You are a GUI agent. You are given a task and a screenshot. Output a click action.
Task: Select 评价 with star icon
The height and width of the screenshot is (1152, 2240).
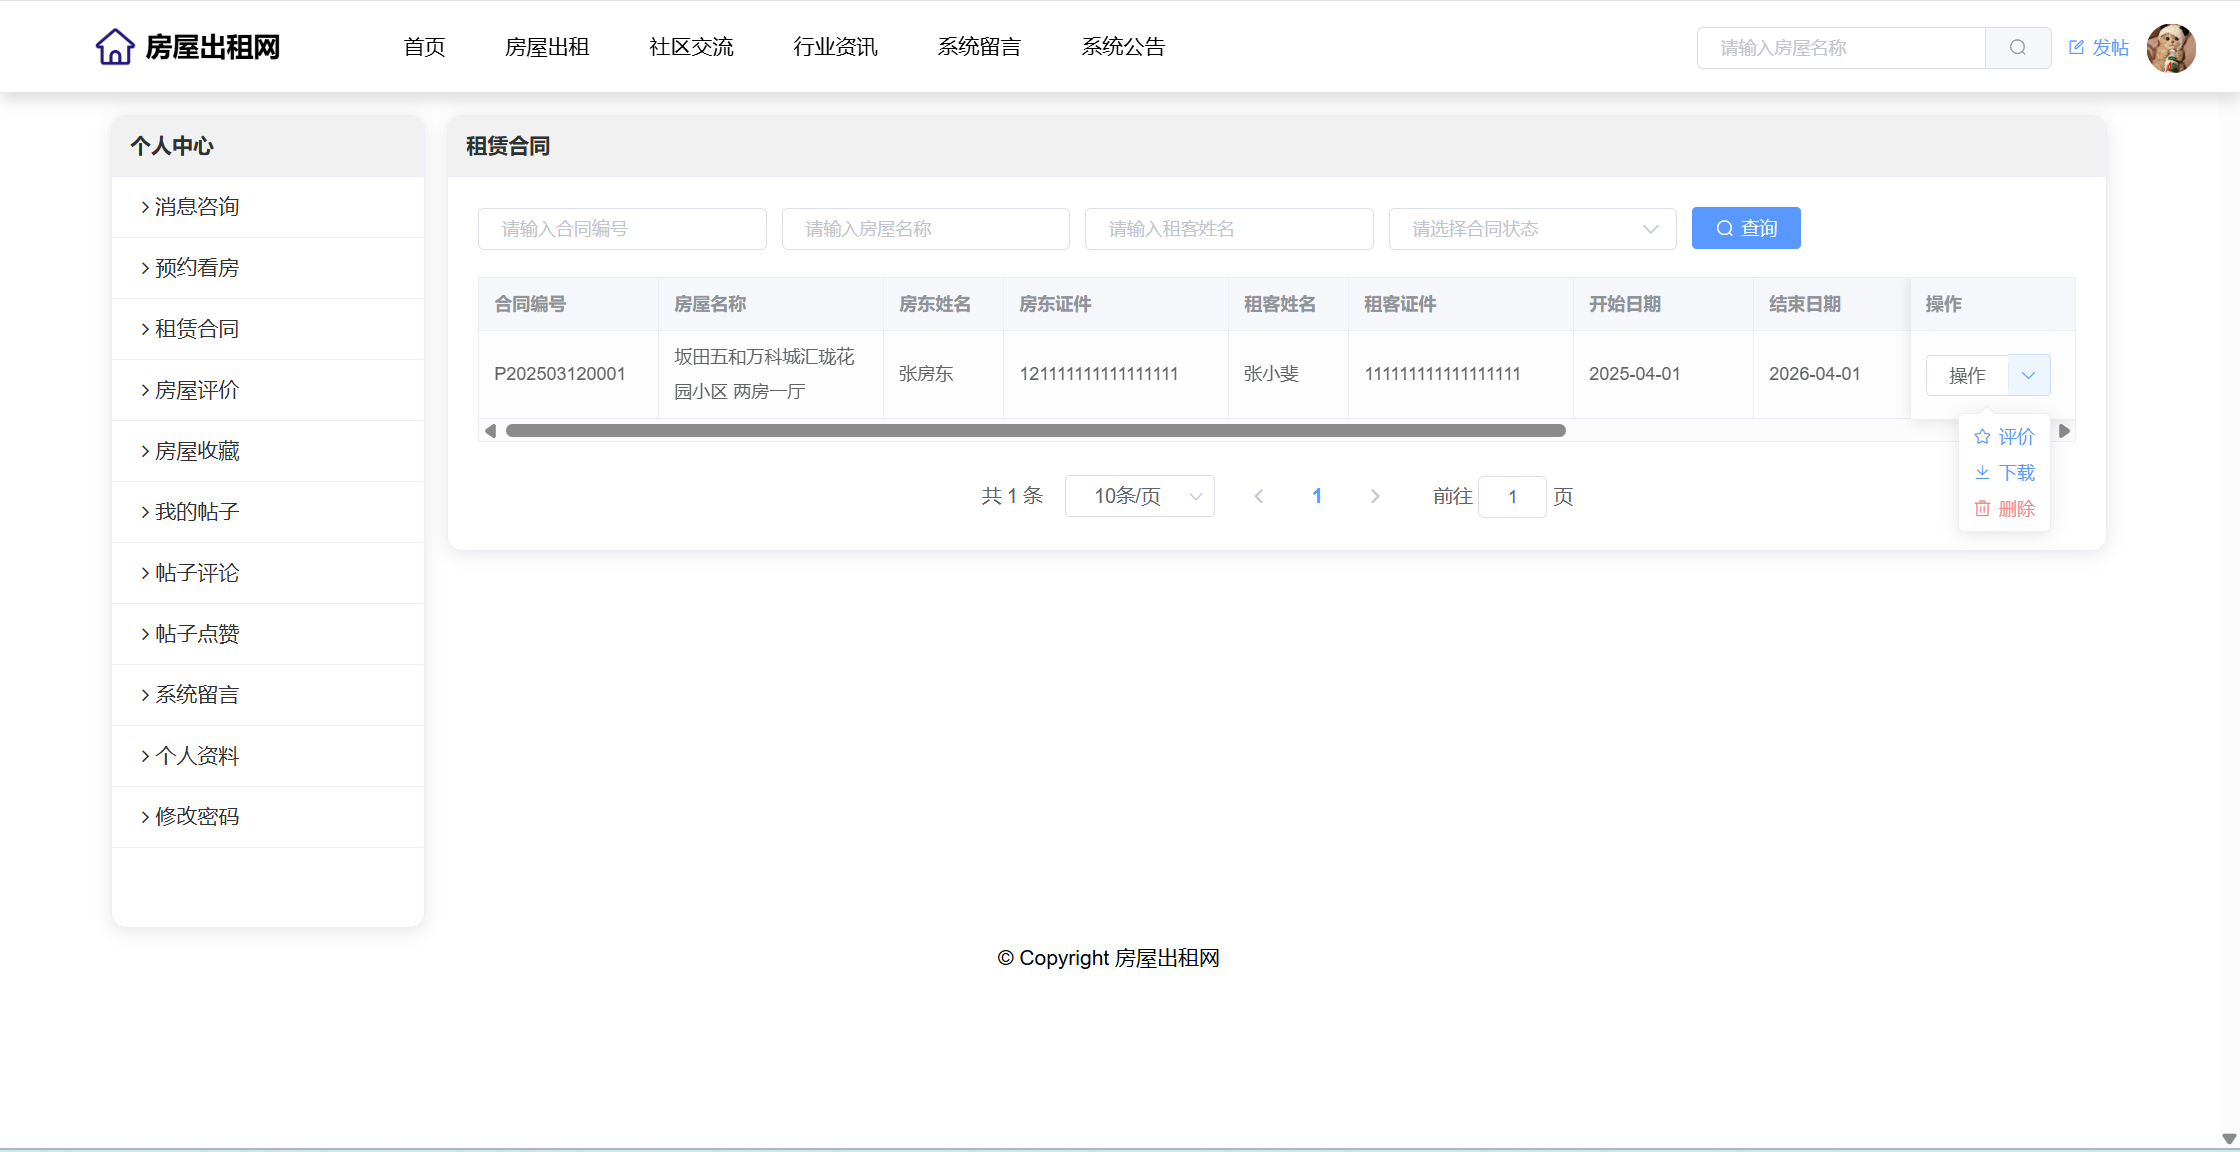pyautogui.click(x=2004, y=437)
